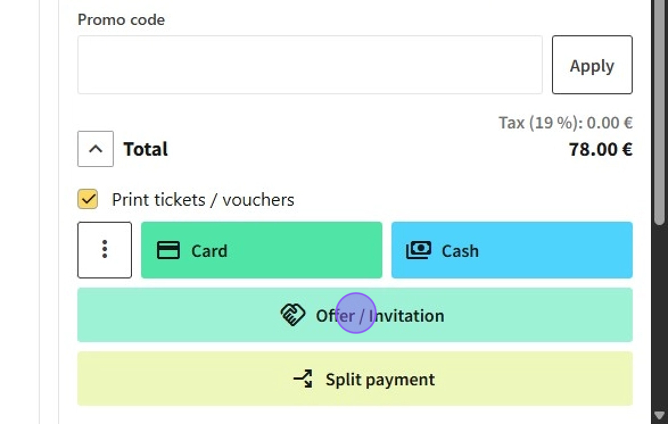Choose Cash as payment method
668x424 pixels.
click(x=511, y=250)
